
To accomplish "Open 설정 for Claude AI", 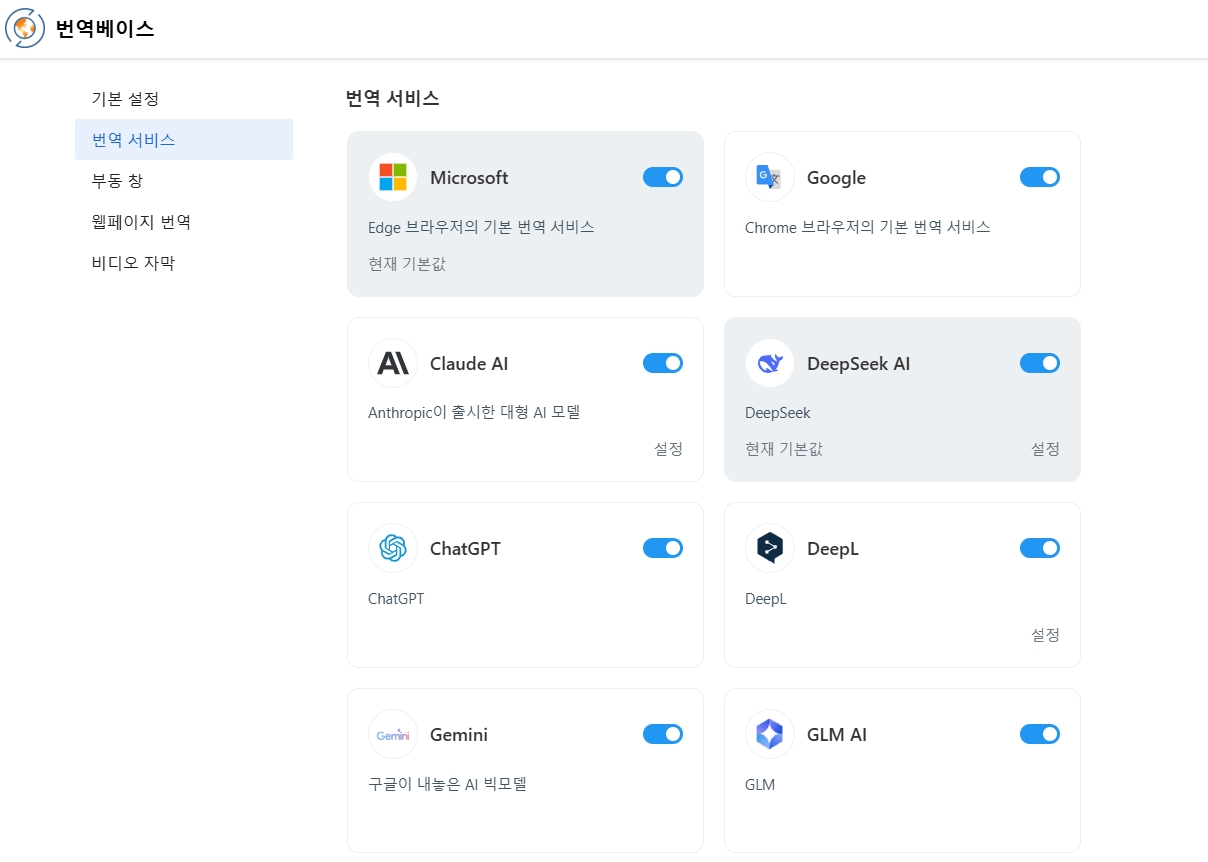I will coord(668,449).
